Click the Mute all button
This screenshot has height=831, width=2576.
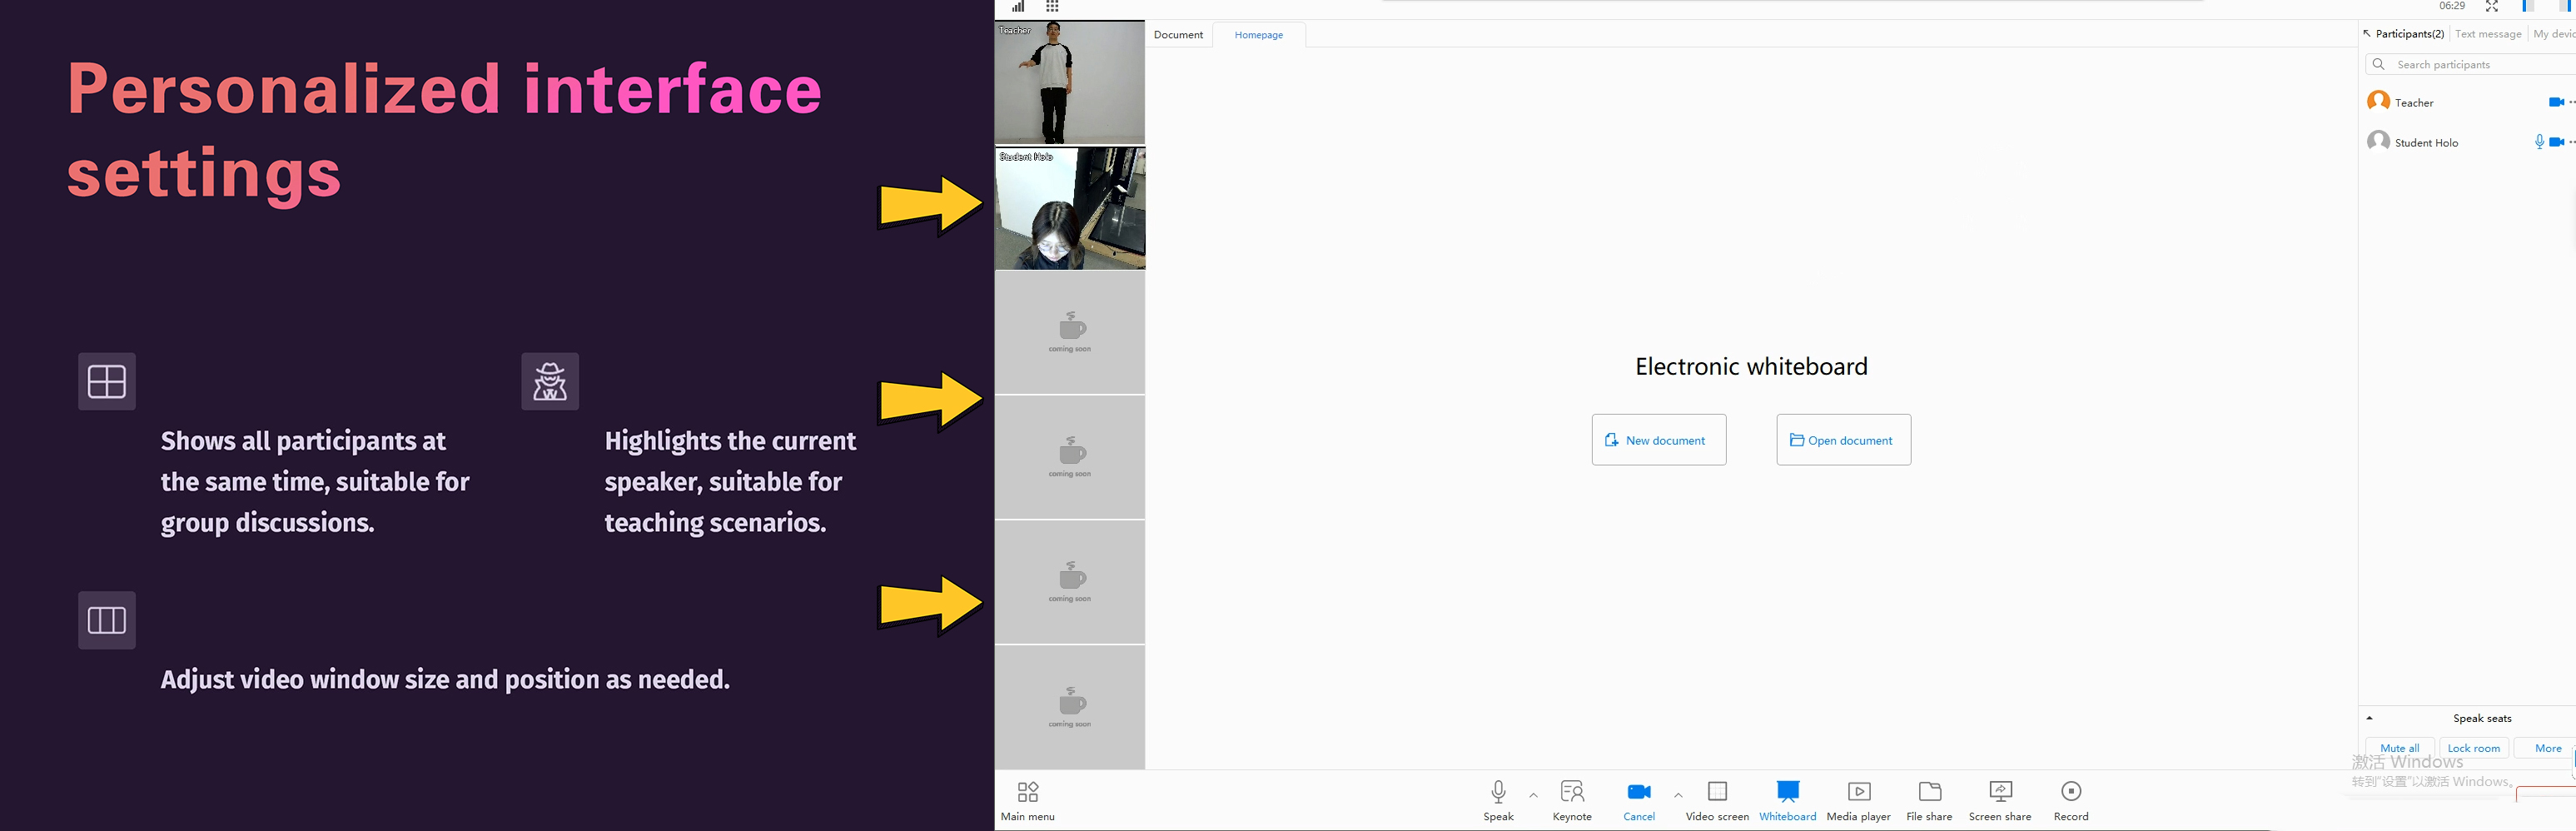click(2399, 748)
